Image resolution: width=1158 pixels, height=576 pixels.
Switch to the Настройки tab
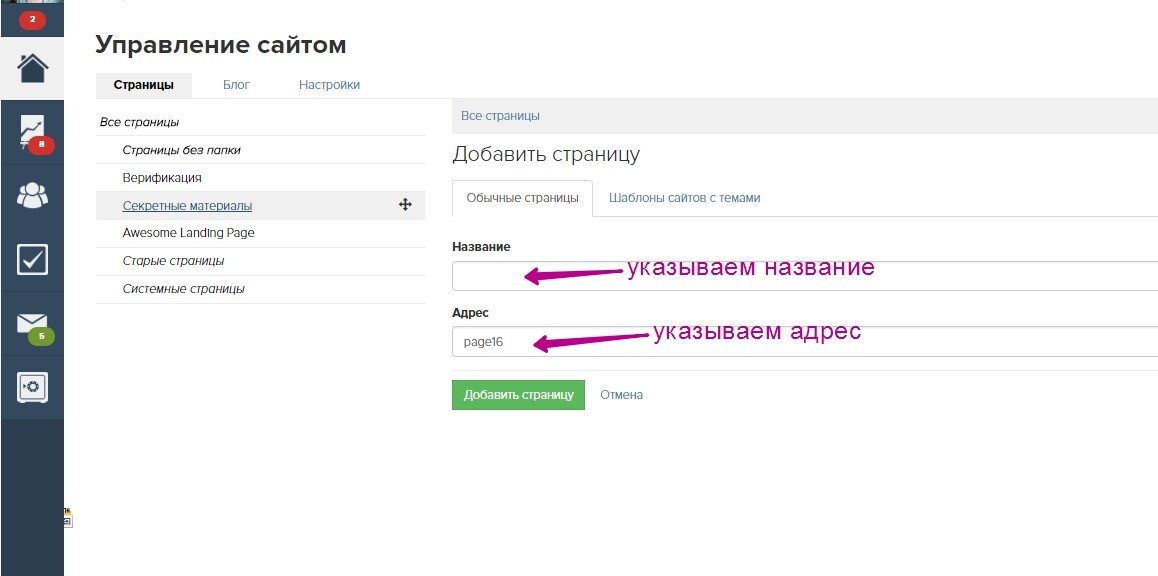[329, 85]
